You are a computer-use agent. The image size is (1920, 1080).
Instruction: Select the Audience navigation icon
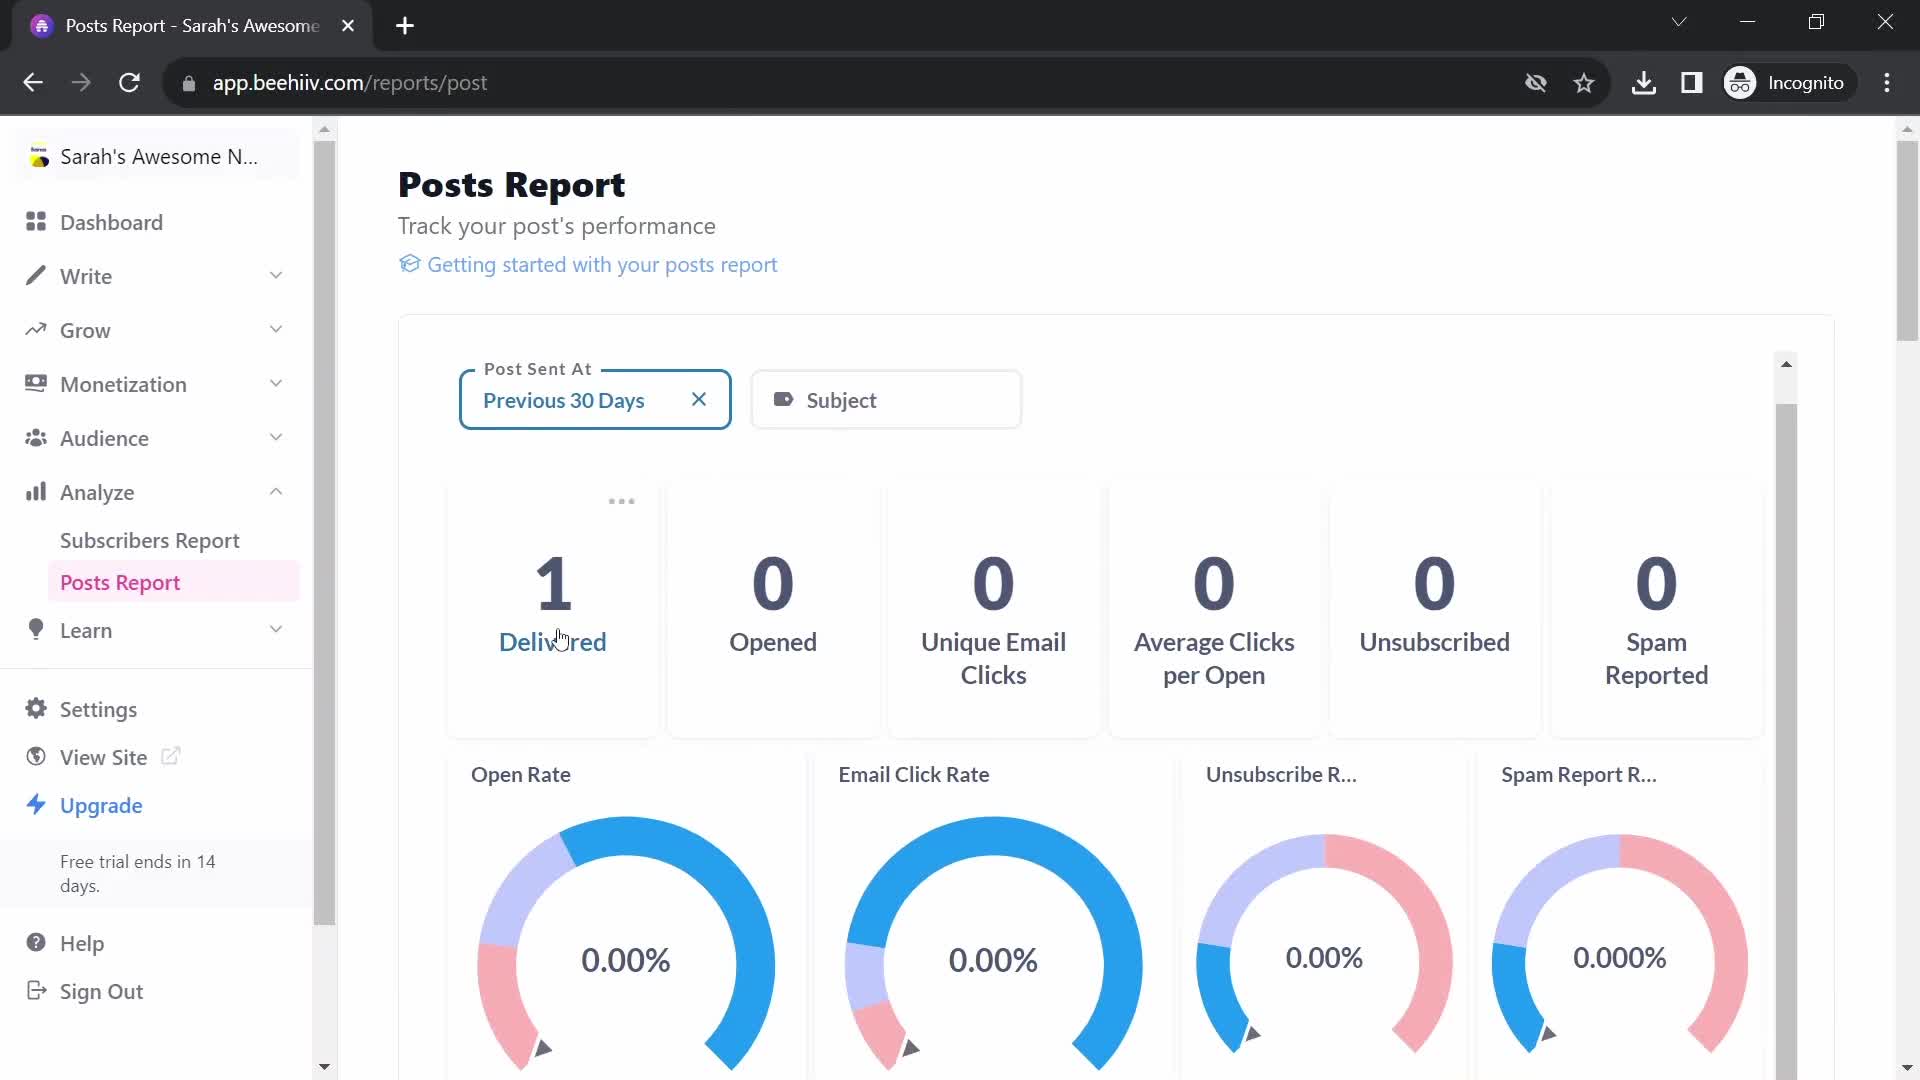coord(36,438)
